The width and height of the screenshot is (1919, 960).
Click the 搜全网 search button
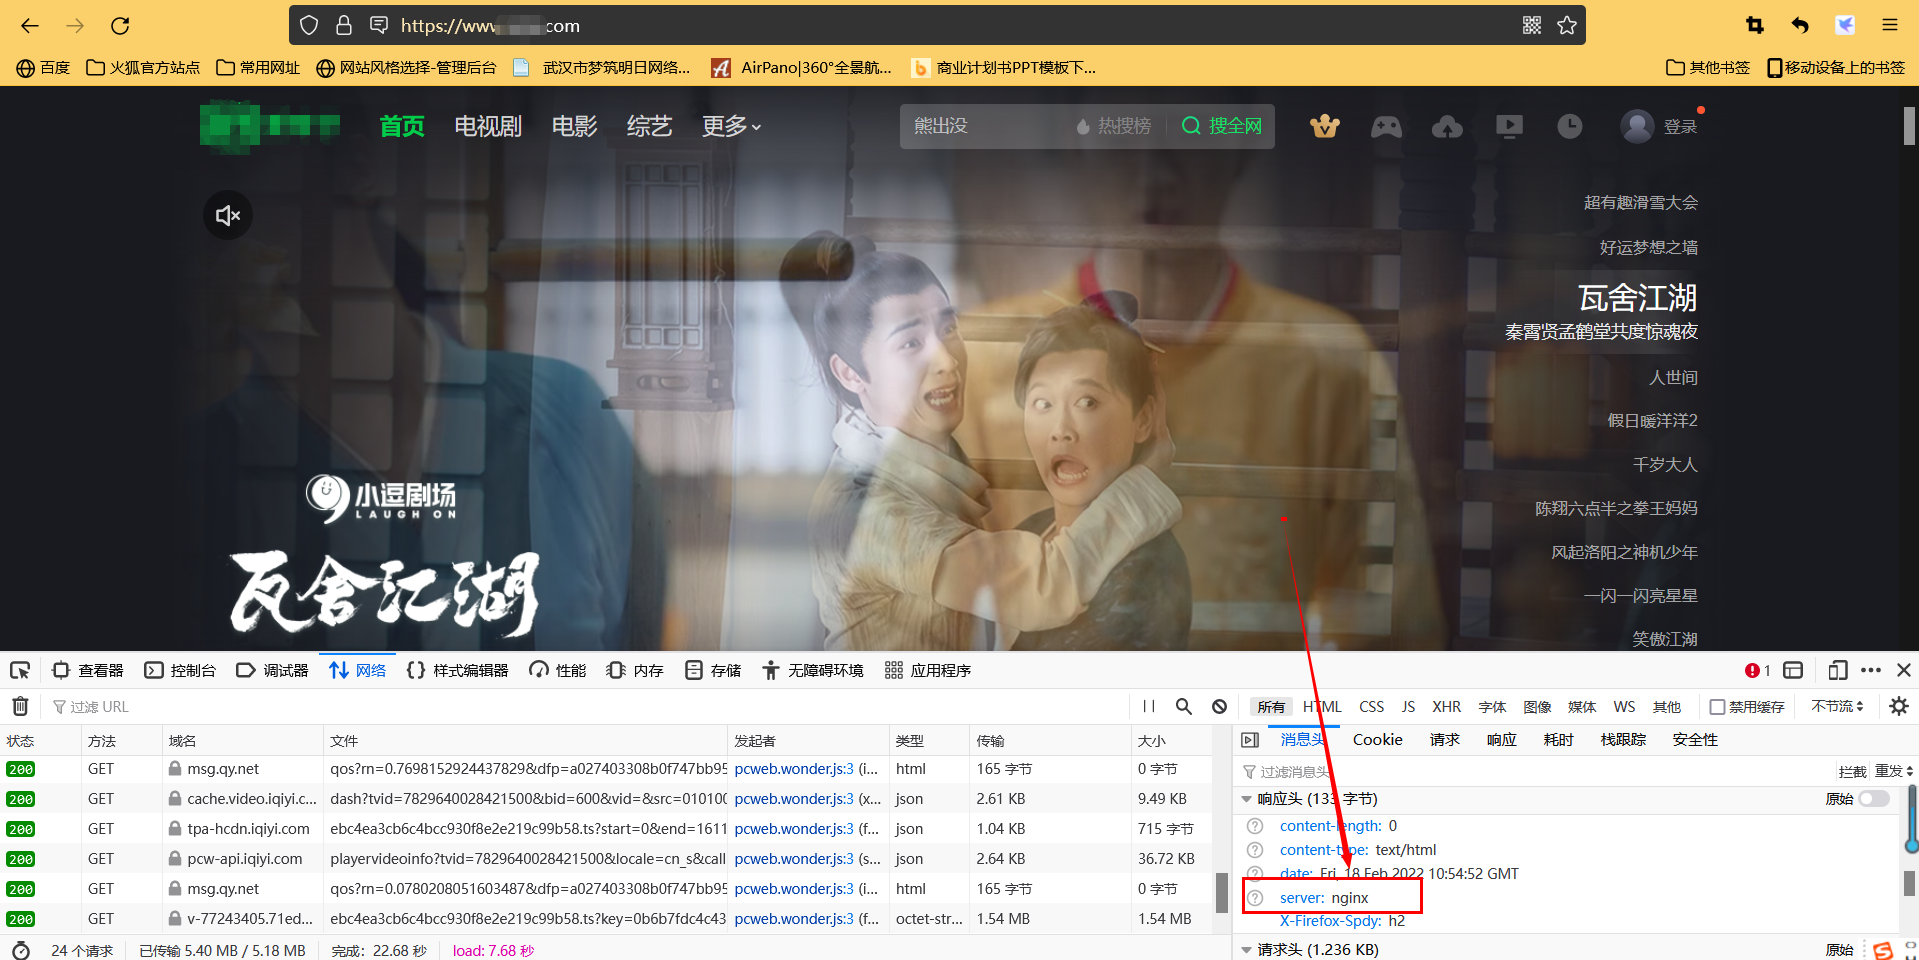point(1222,126)
